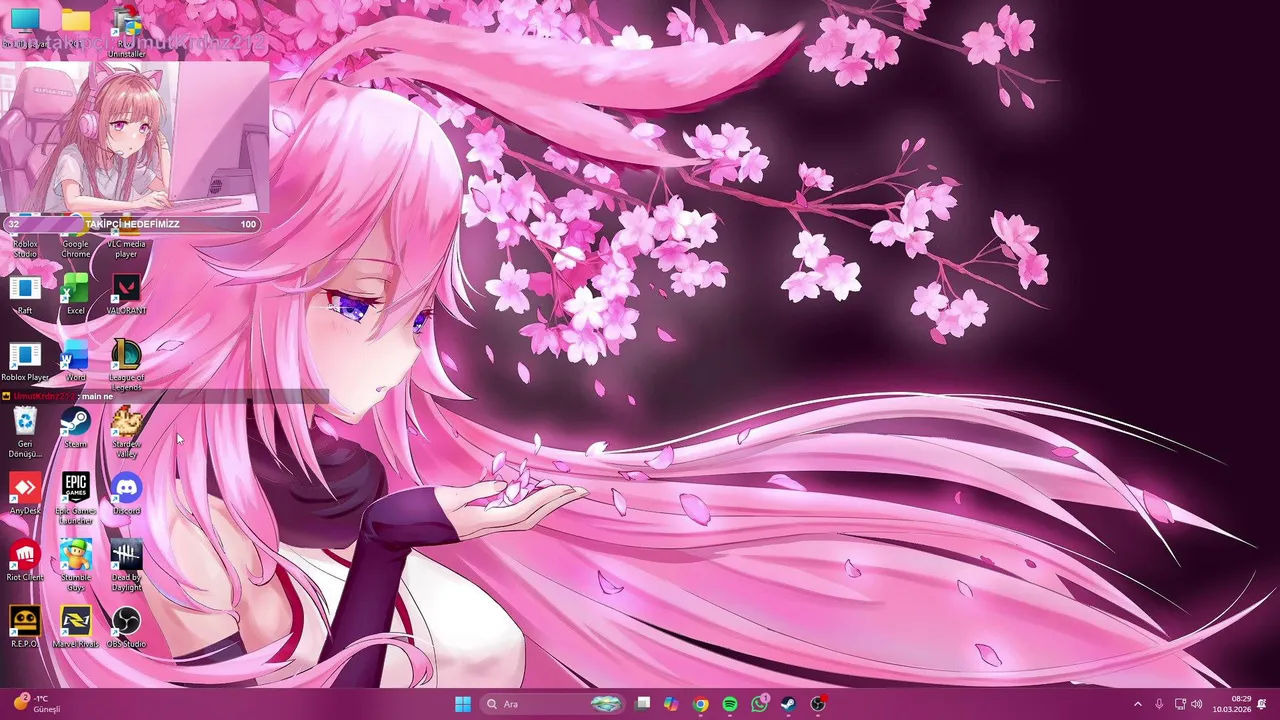Select the Dead by Daylight shortcut

(x=126, y=565)
